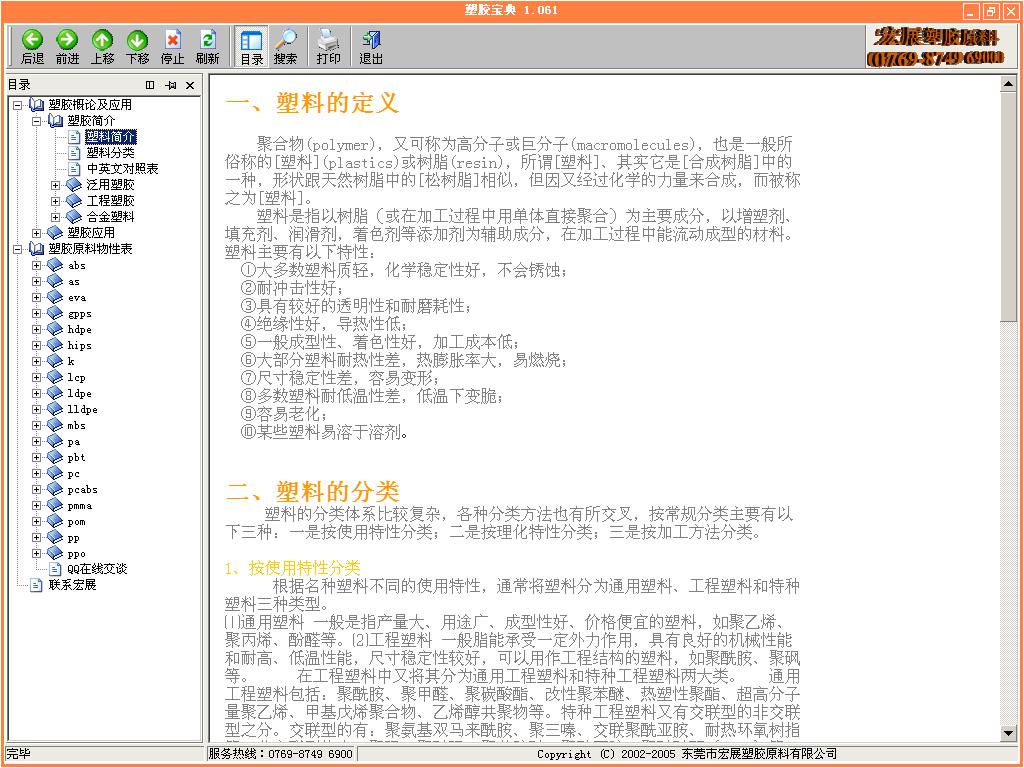Expand the 泛用塑胶 tree node

click(56, 185)
